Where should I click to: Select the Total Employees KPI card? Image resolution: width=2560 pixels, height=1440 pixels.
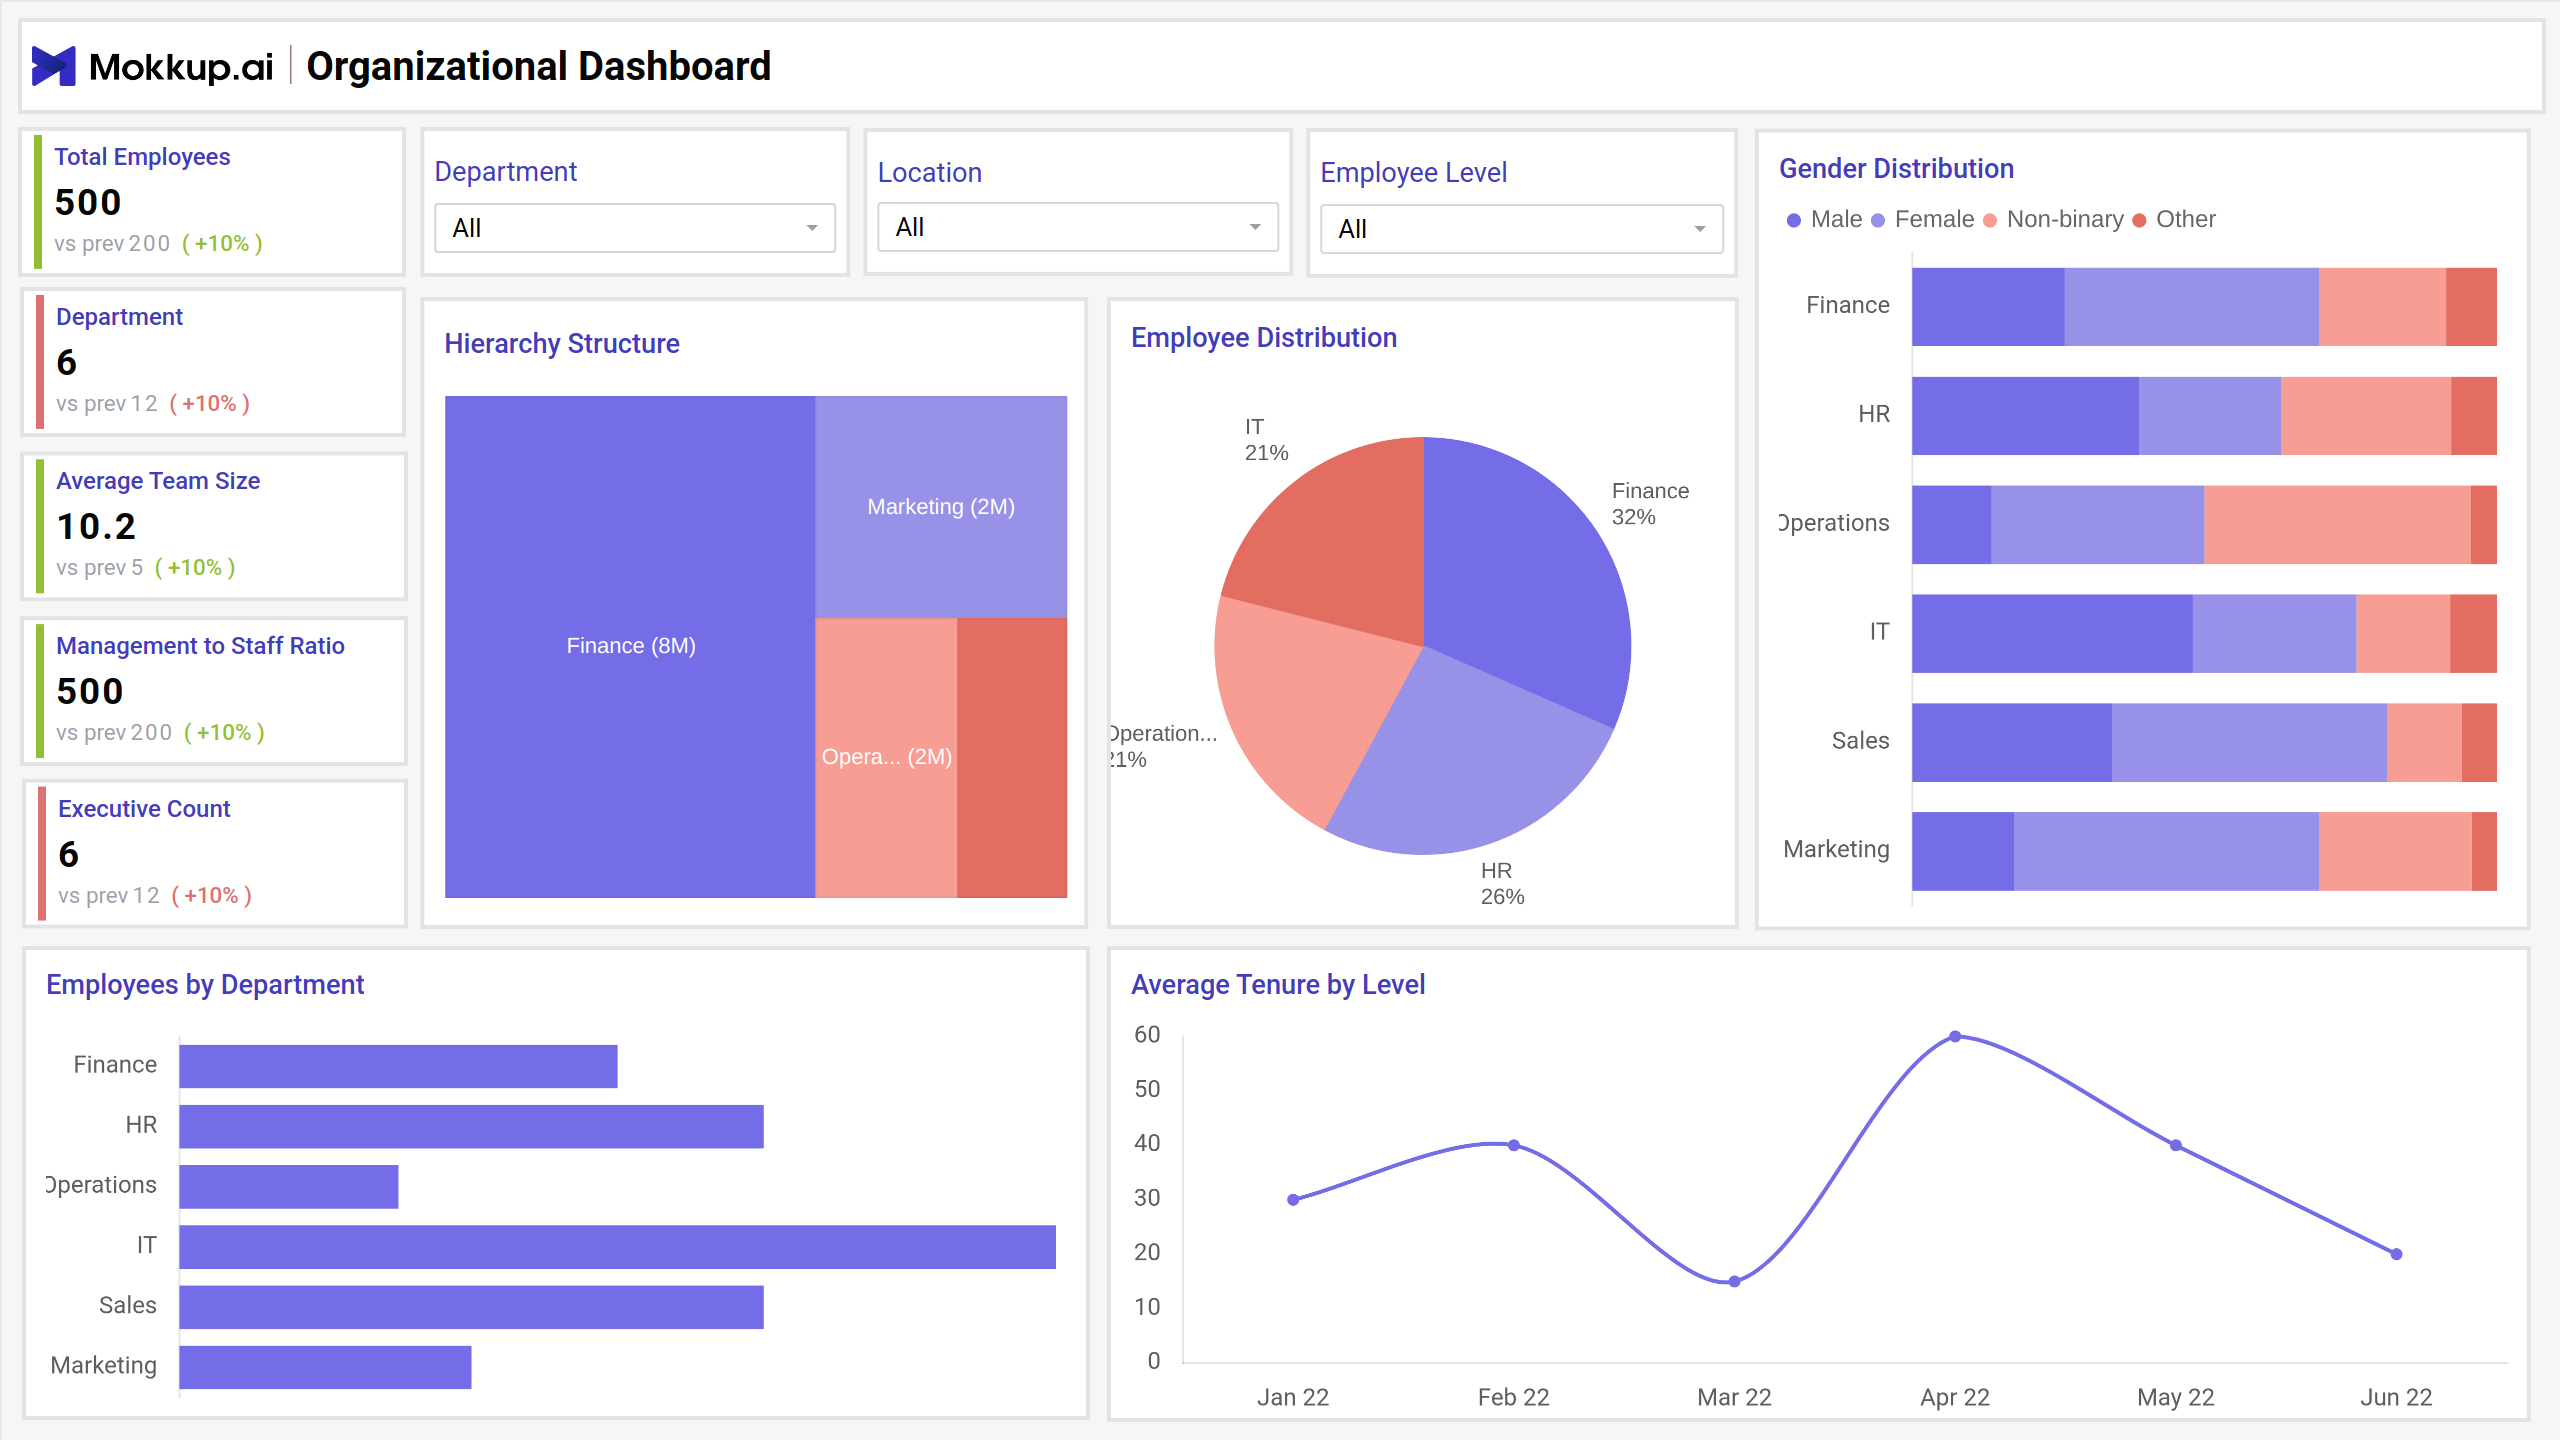[x=213, y=201]
